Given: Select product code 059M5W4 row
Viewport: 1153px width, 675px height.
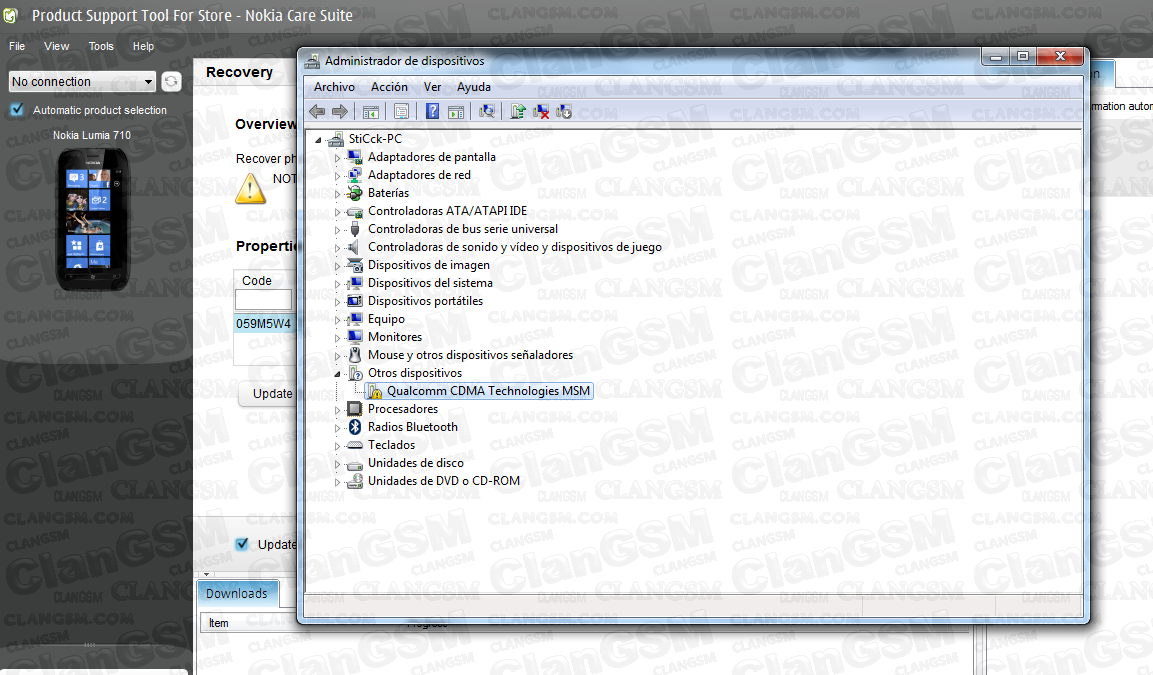Looking at the screenshot, I should coord(265,324).
